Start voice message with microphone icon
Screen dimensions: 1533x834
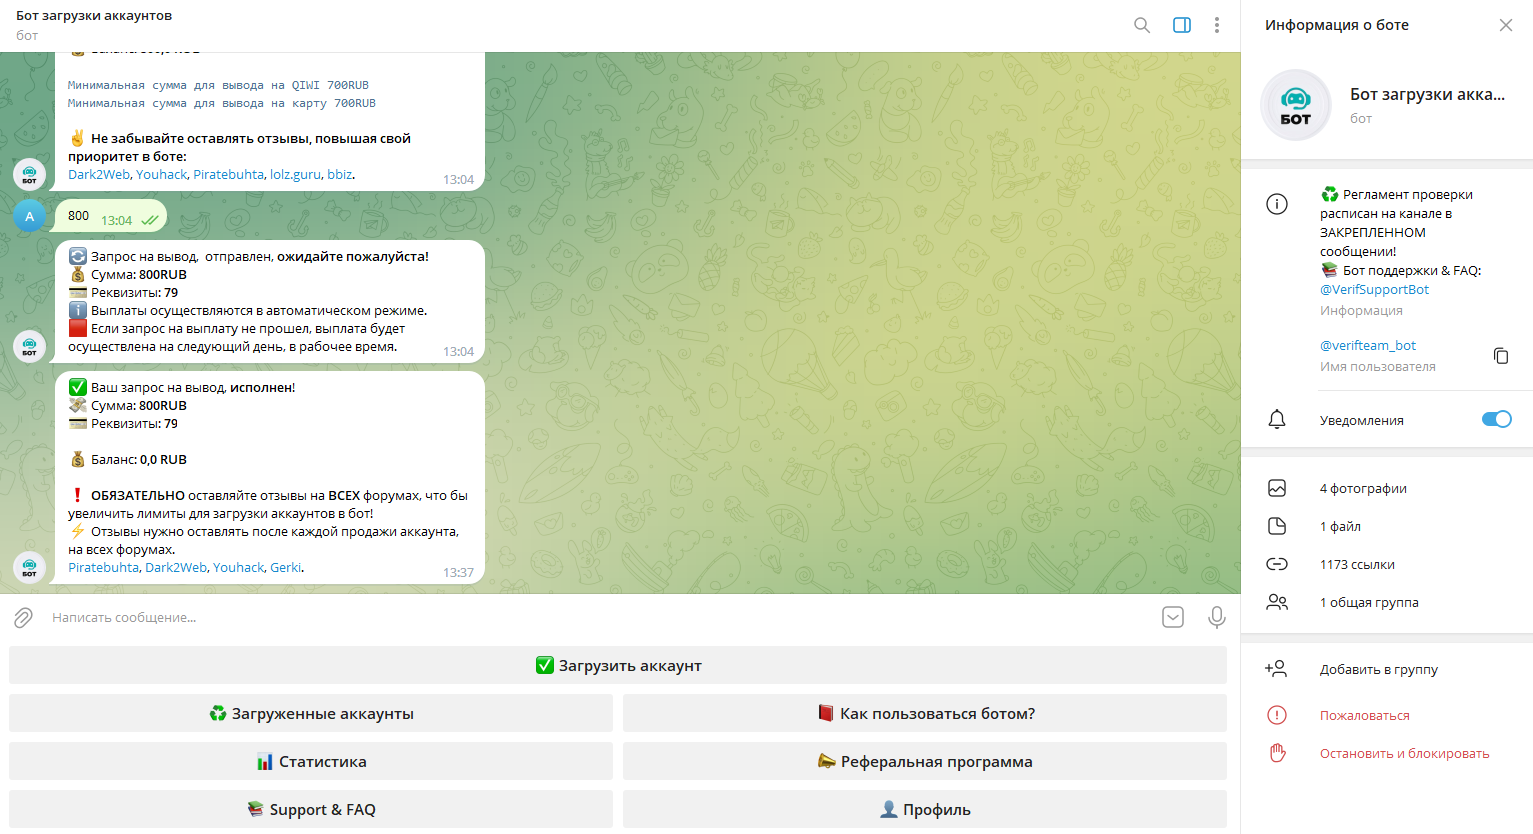click(x=1216, y=618)
